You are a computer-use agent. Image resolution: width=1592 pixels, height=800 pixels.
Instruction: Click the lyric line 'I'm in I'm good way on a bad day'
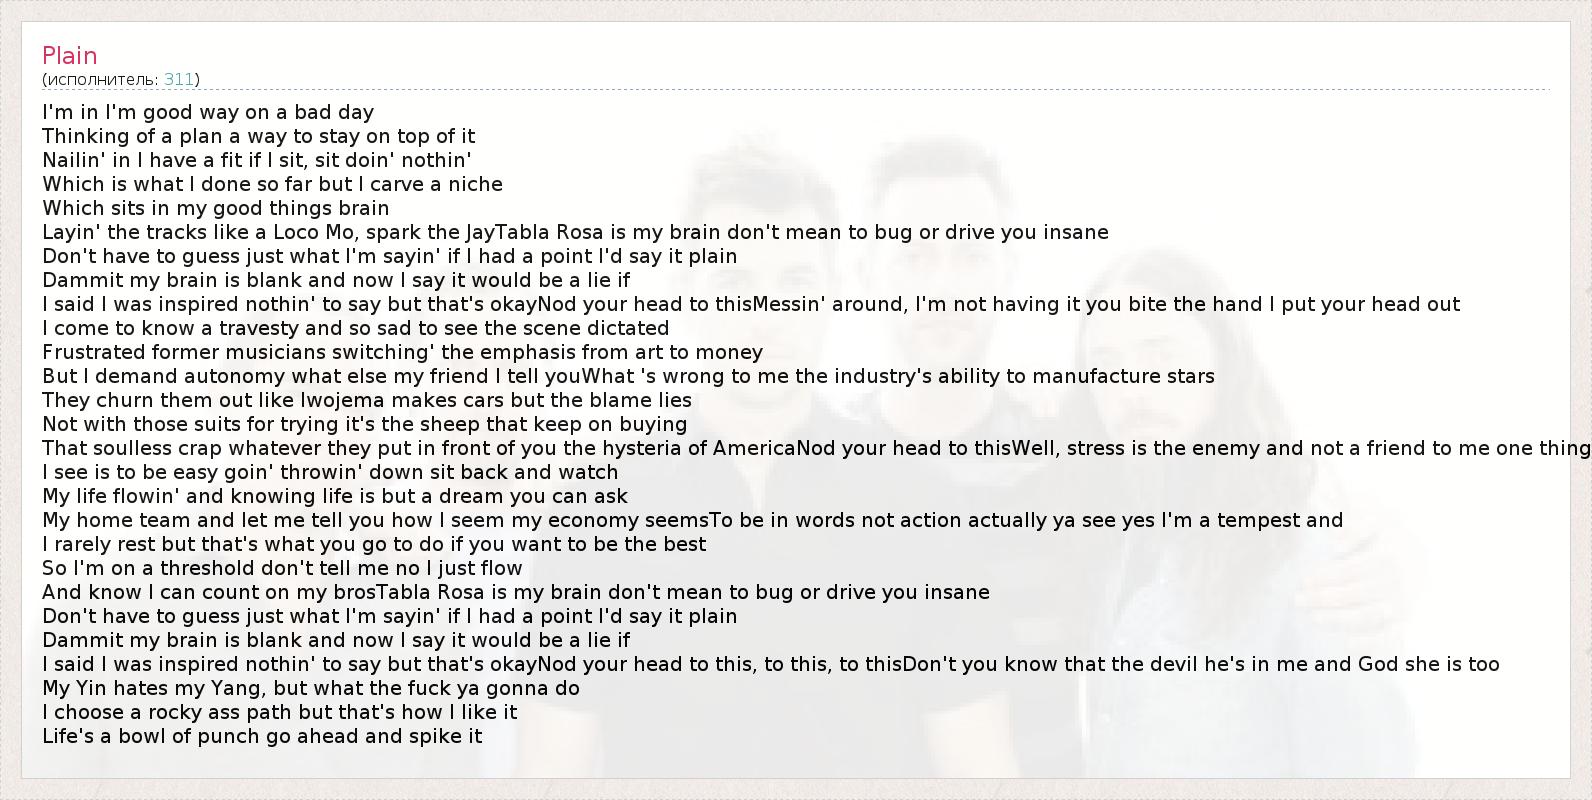(208, 112)
